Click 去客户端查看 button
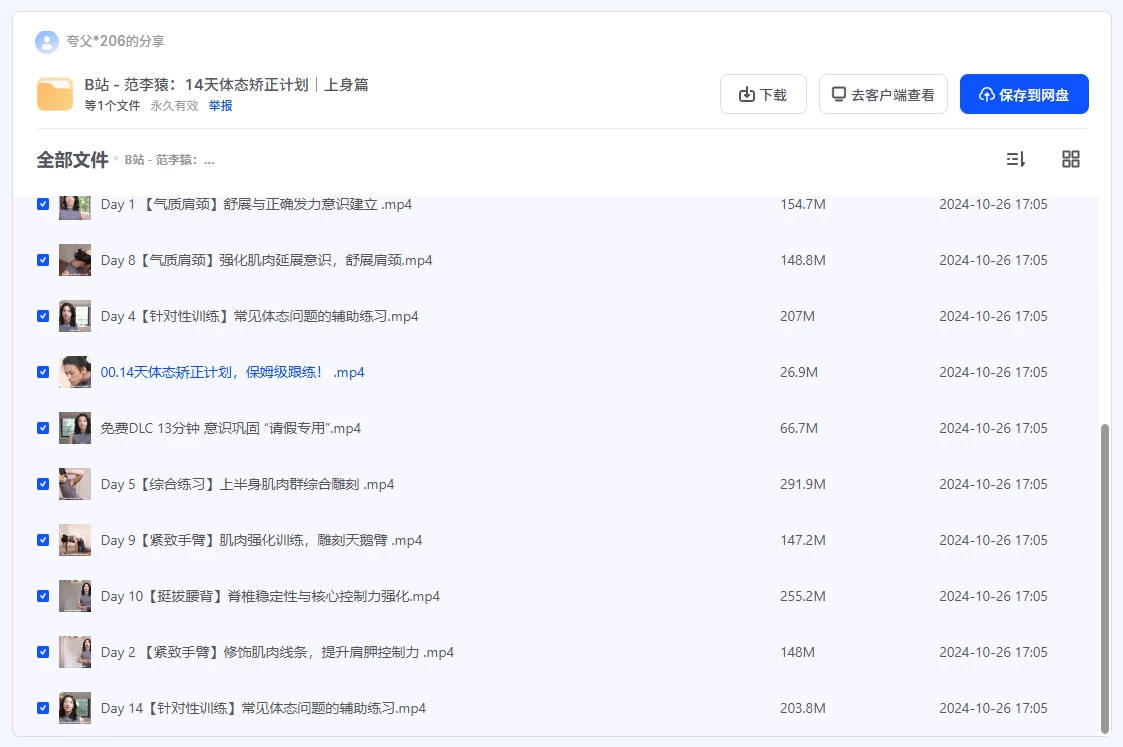The image size is (1123, 747). tap(883, 94)
